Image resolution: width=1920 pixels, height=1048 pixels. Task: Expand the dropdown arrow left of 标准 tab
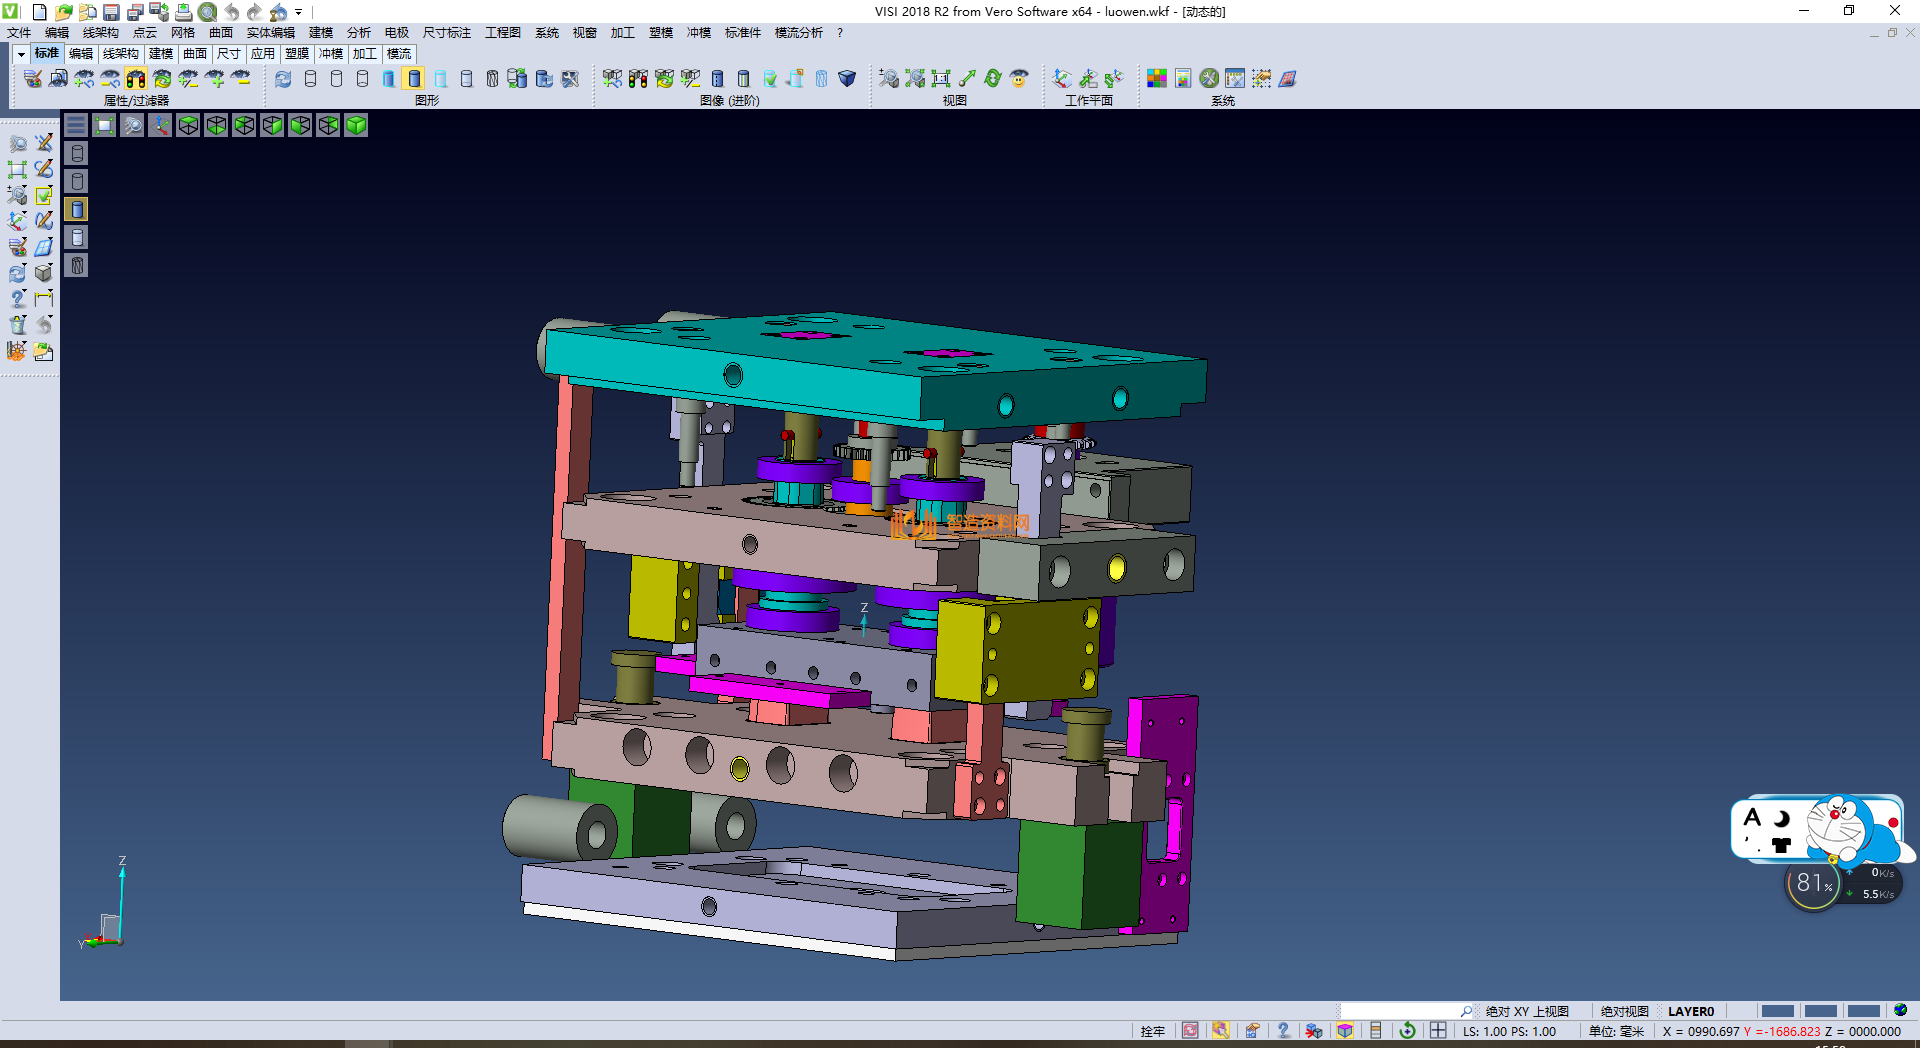click(21, 54)
